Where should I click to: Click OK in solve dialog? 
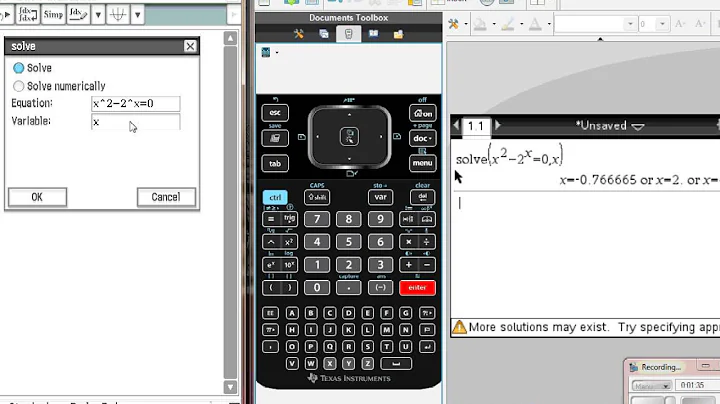tap(37, 197)
